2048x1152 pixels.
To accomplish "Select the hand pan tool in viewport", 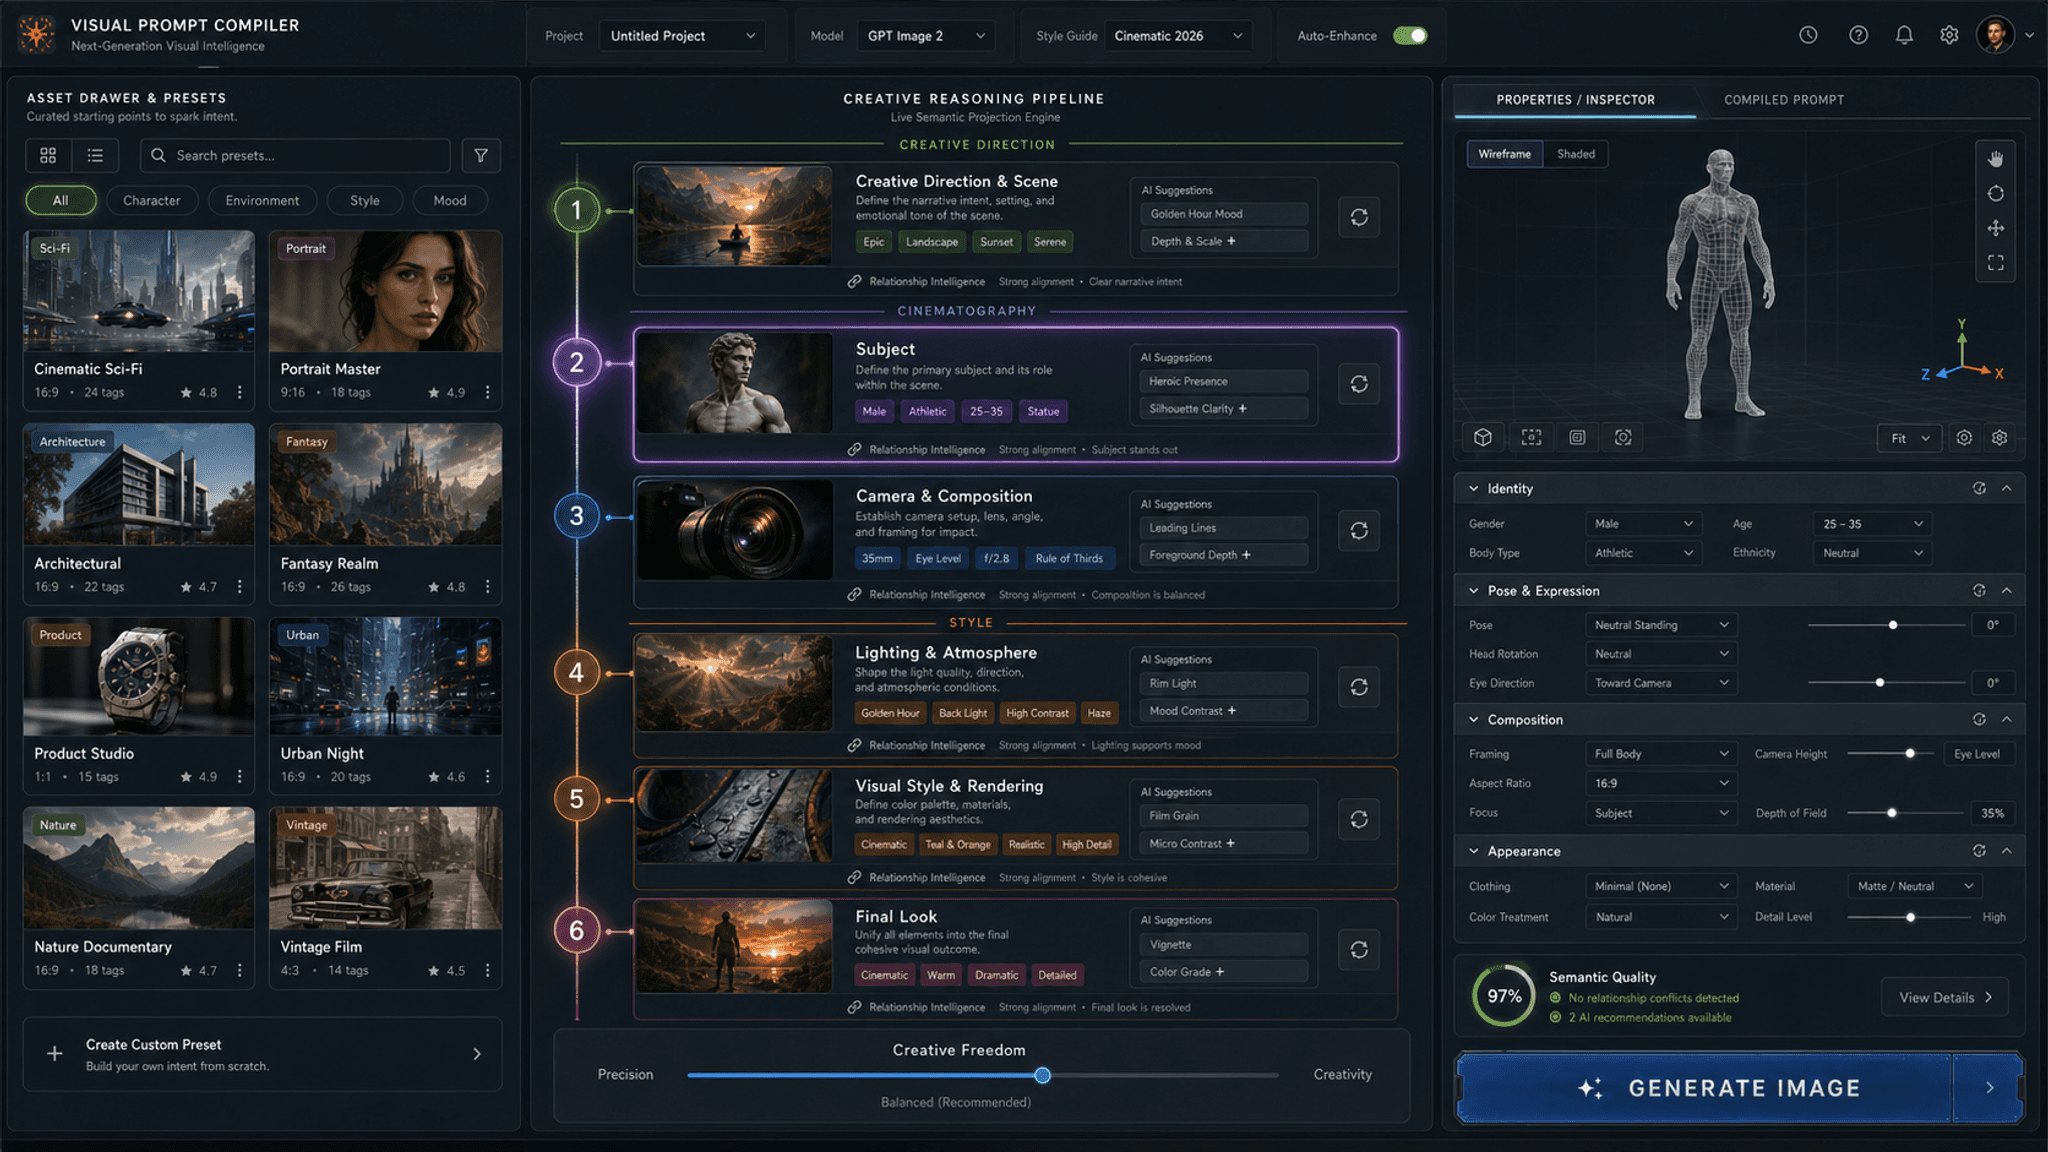I will click(x=1995, y=159).
